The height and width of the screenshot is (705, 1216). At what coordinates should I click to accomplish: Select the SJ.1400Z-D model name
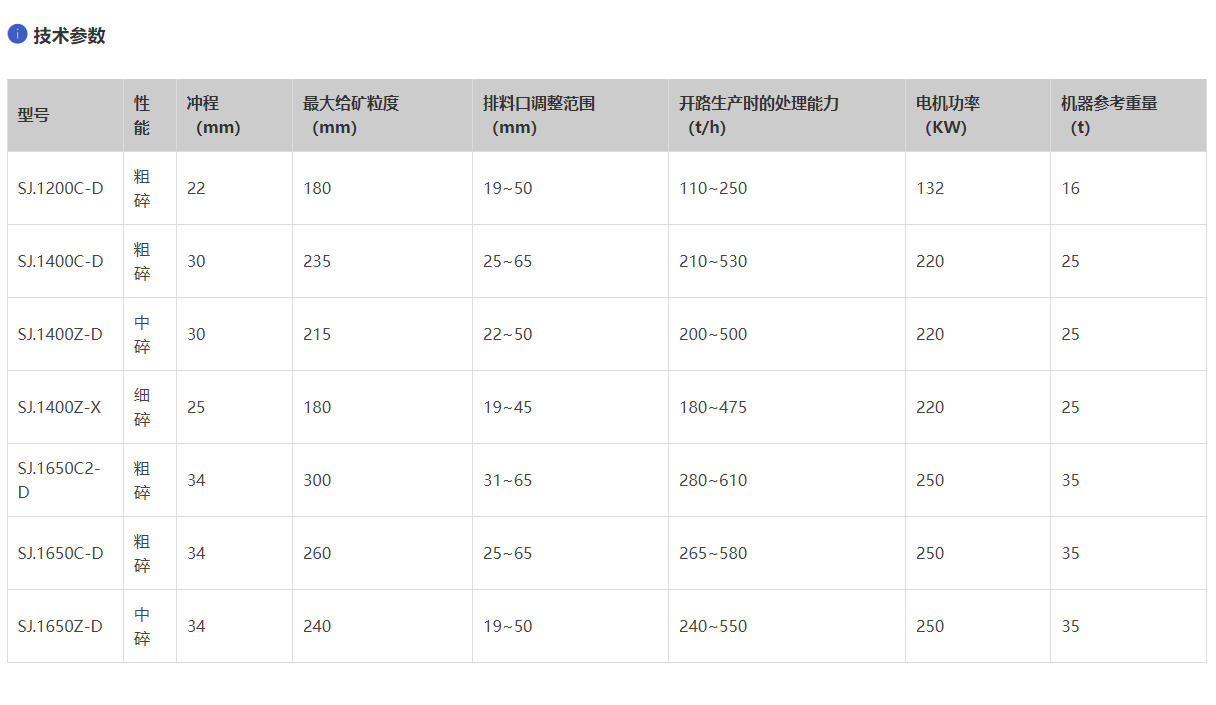[x=60, y=334]
